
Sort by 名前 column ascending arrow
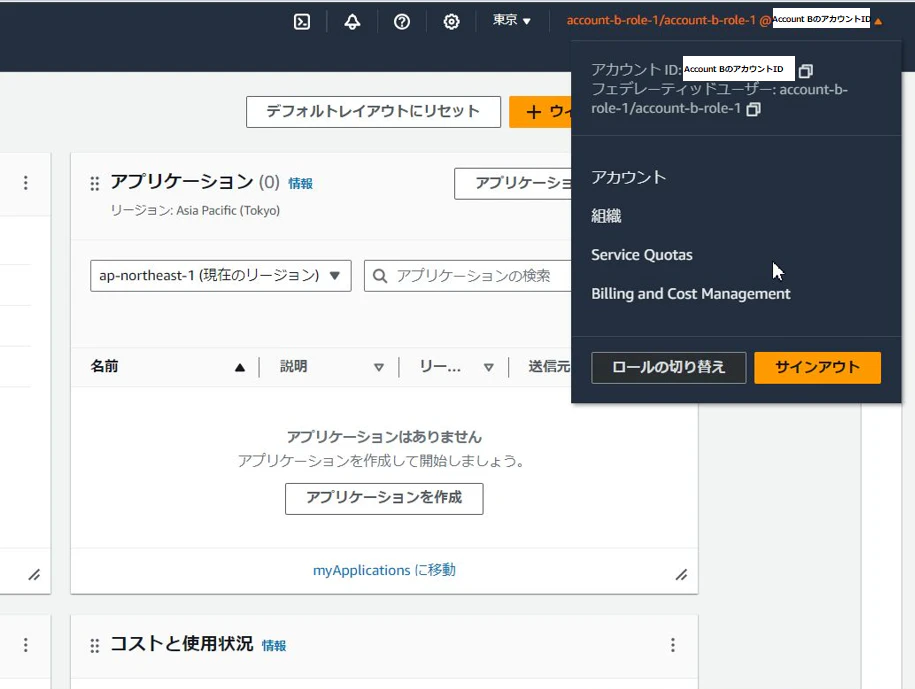pos(240,368)
